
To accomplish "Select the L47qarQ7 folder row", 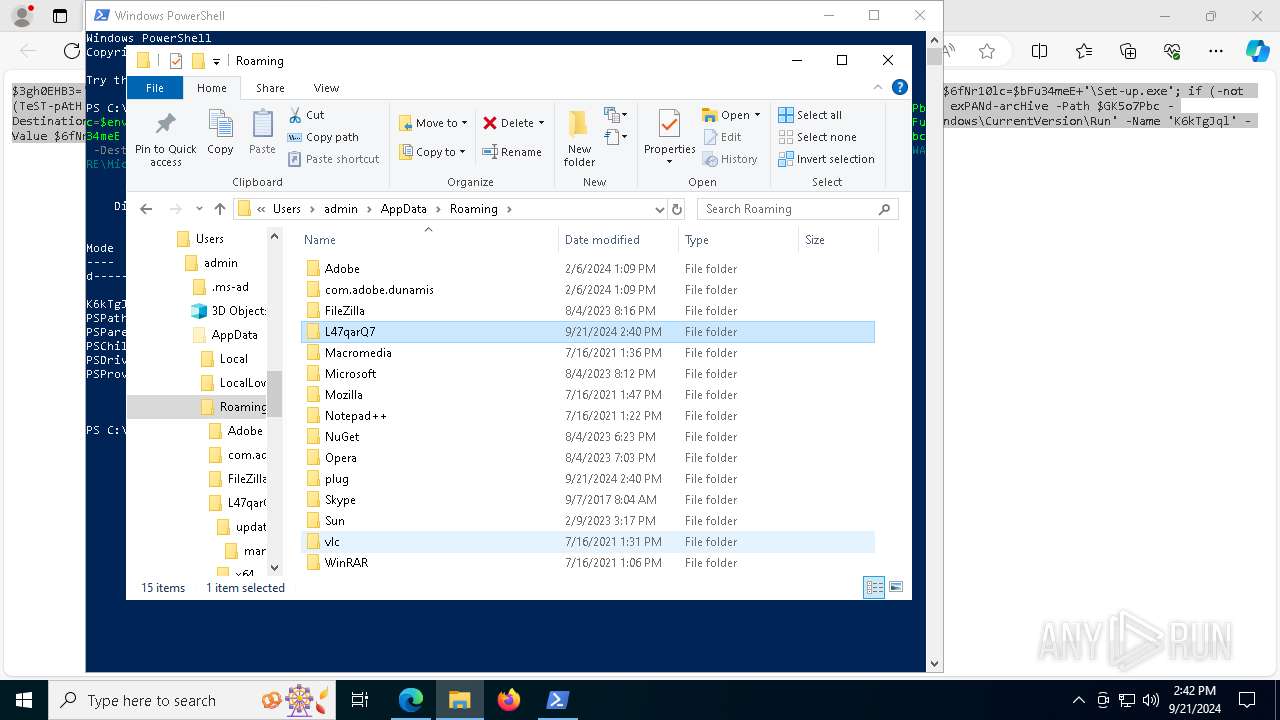I will [x=588, y=332].
